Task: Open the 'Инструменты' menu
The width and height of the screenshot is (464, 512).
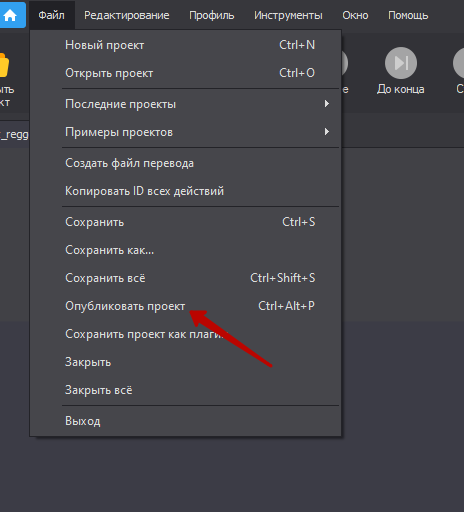Action: click(x=288, y=15)
